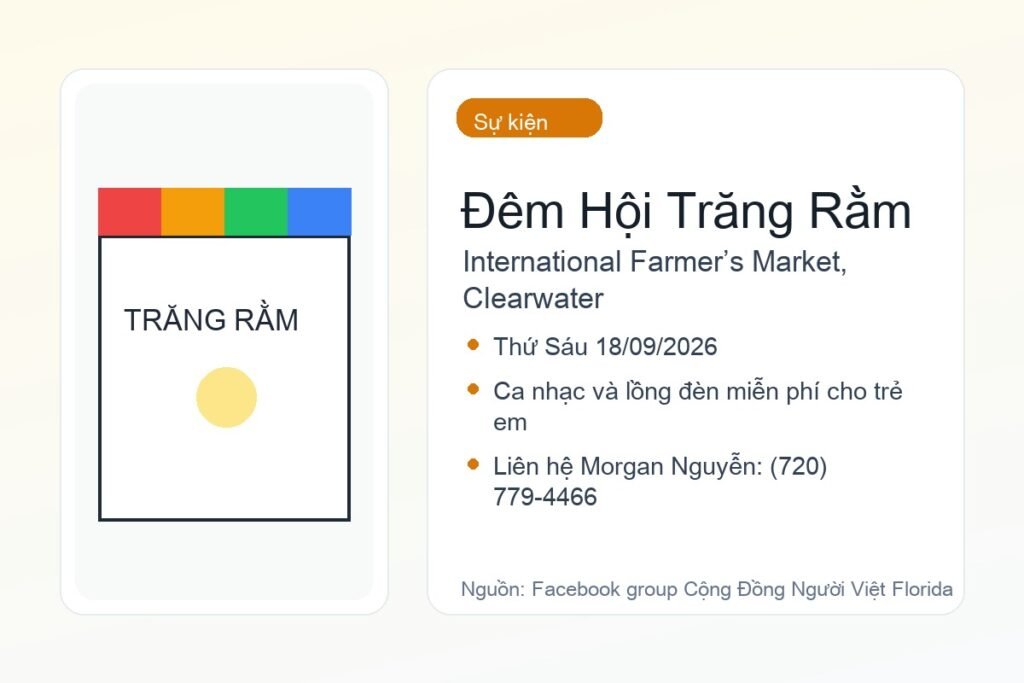Click the orange 'Sự kiện' badge

pyautogui.click(x=529, y=118)
